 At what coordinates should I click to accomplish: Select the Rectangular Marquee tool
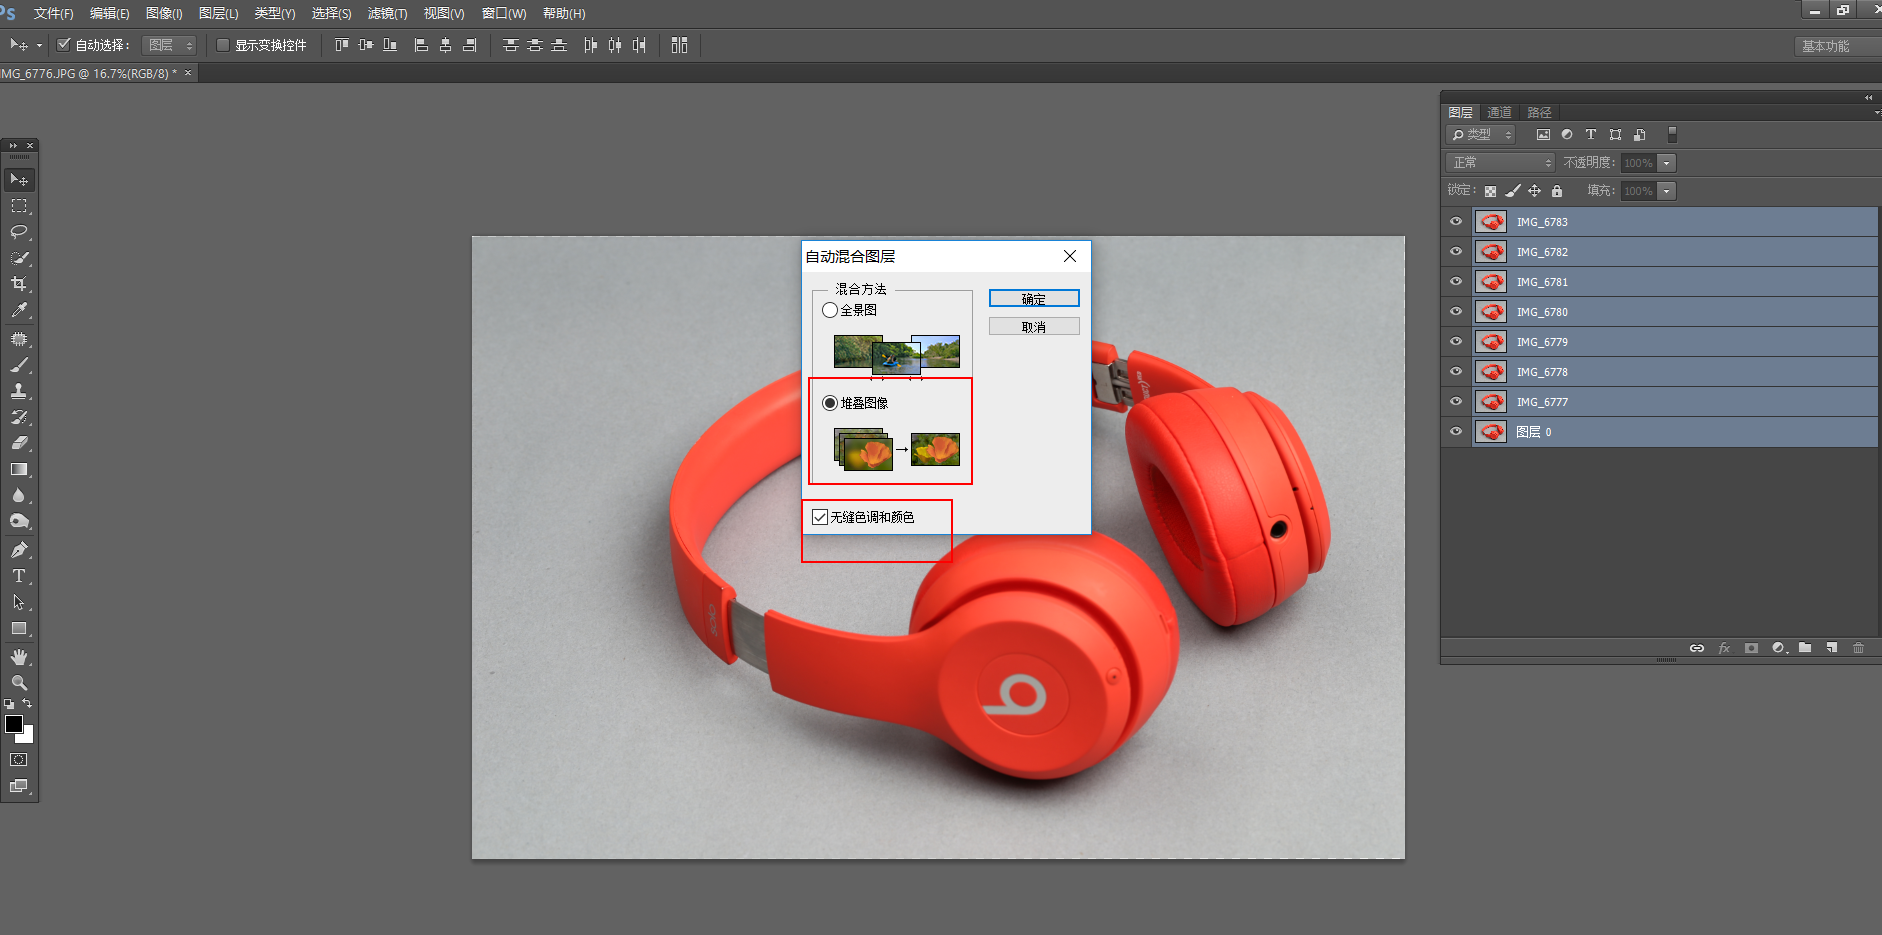(x=19, y=206)
